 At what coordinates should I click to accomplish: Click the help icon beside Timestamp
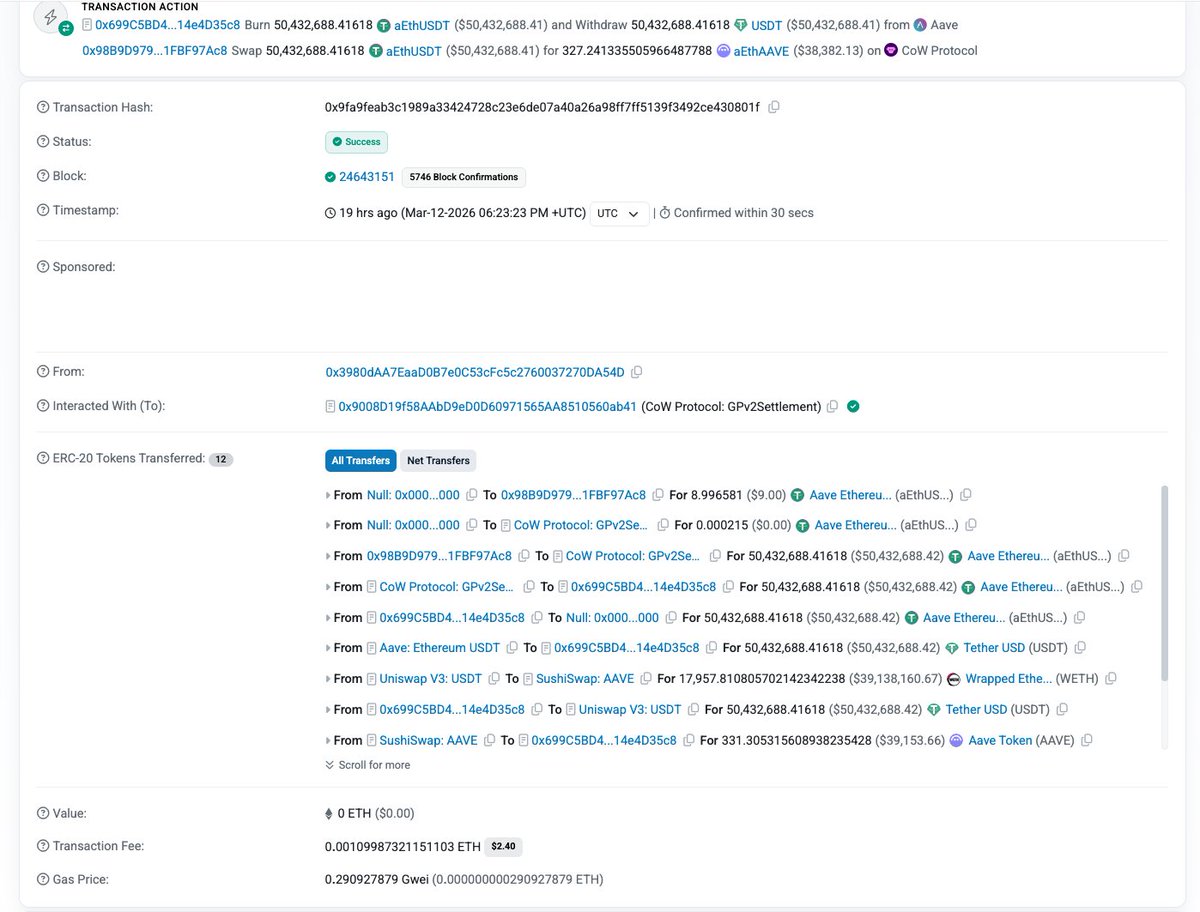click(x=43, y=210)
